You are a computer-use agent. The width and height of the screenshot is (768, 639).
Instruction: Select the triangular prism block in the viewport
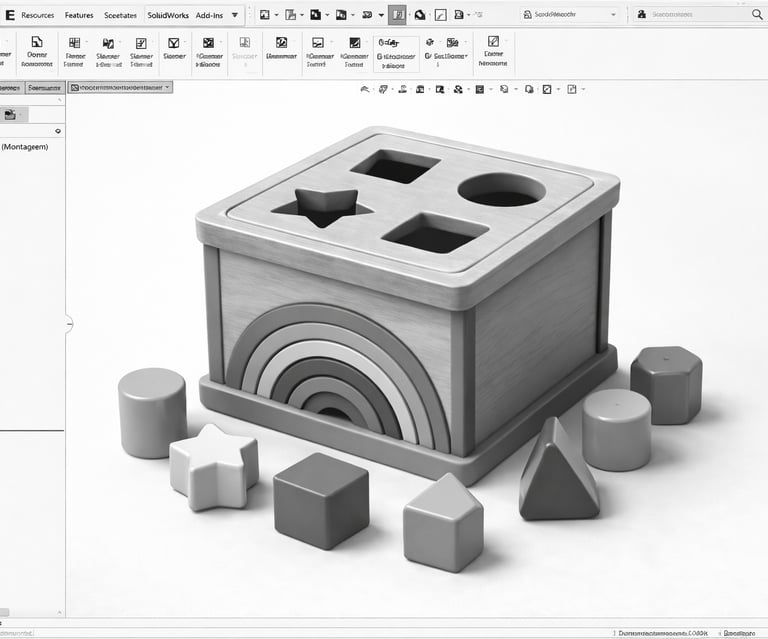(558, 471)
